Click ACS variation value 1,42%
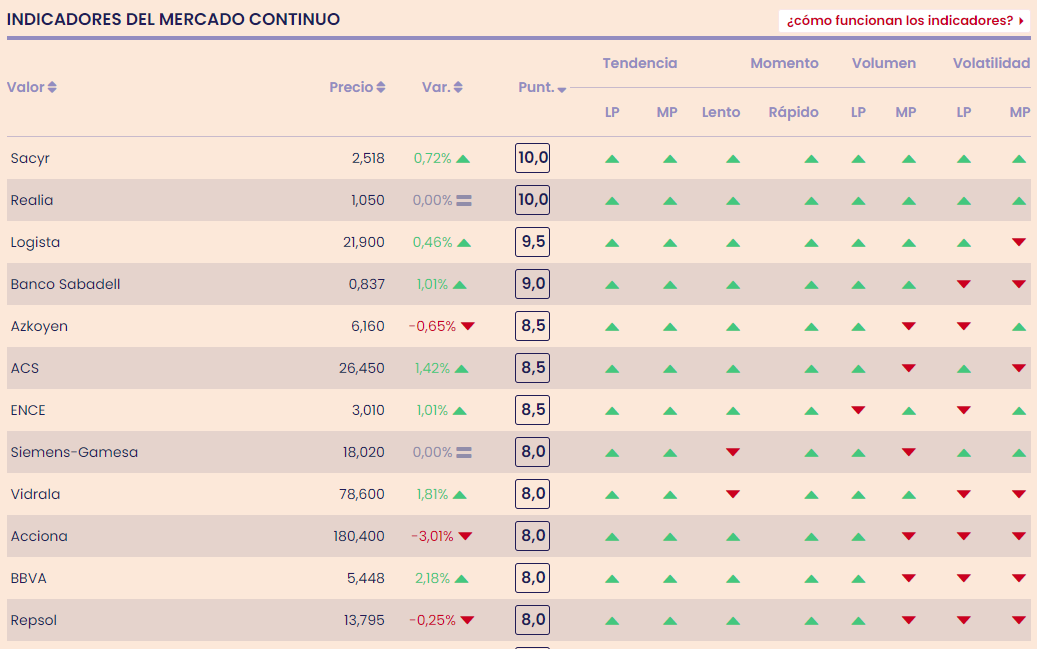Screen dimensions: 1037x649 [x=433, y=368]
